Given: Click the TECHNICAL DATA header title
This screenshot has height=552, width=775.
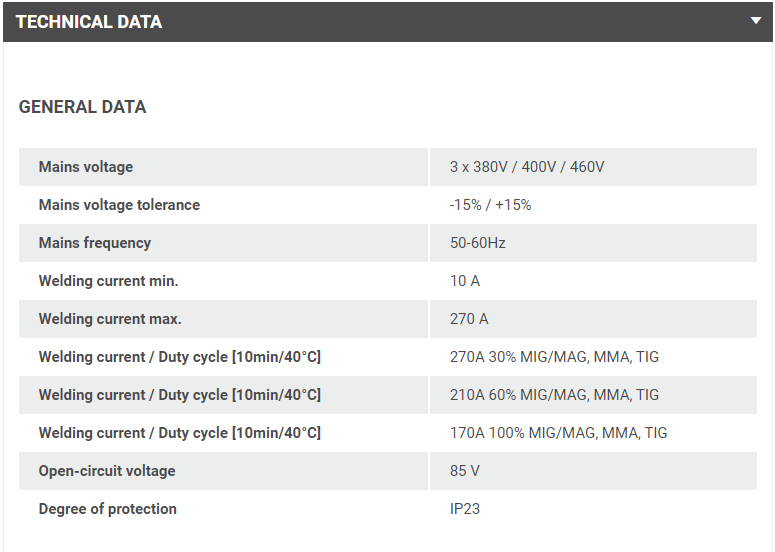Looking at the screenshot, I should 89,22.
